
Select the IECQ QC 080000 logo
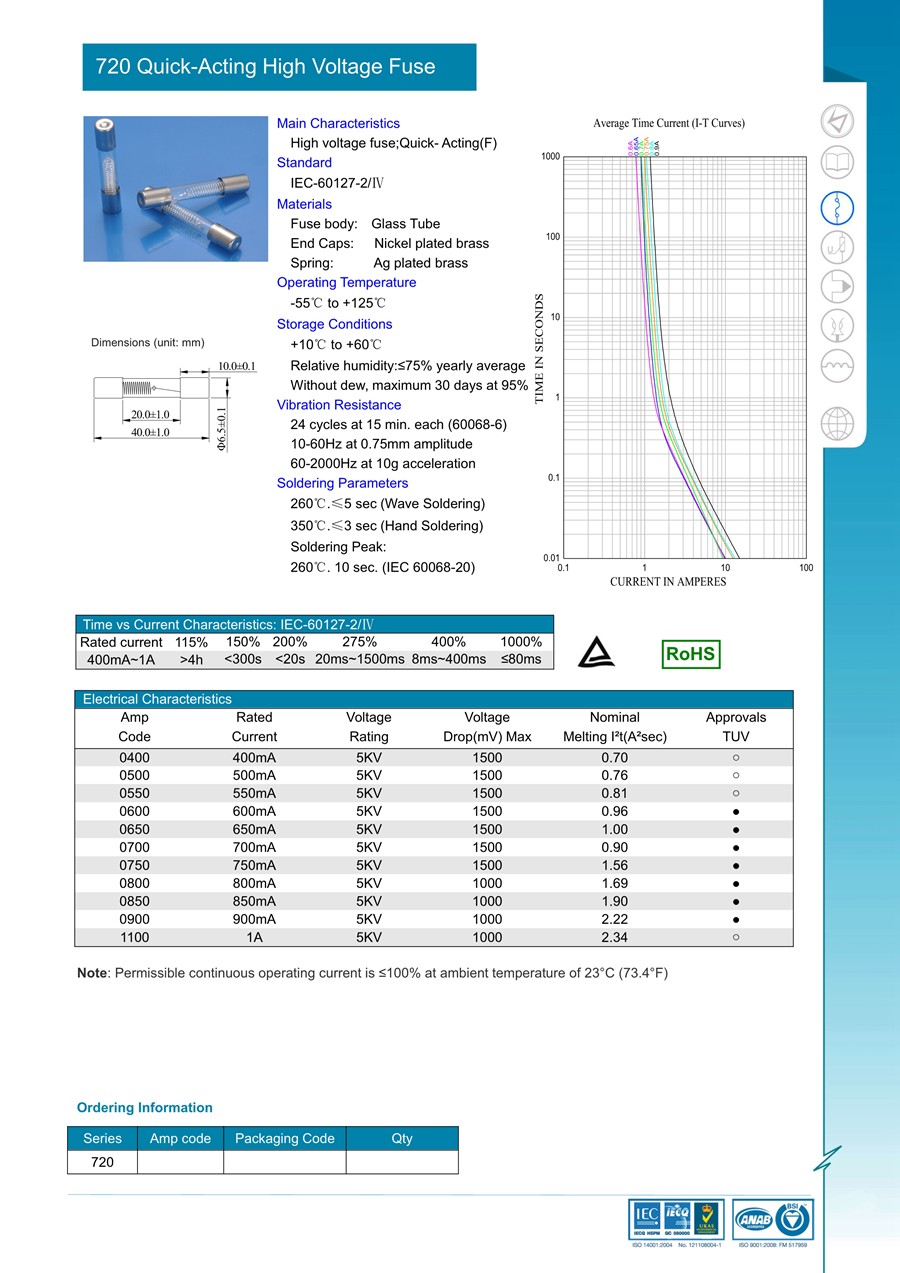click(677, 1219)
